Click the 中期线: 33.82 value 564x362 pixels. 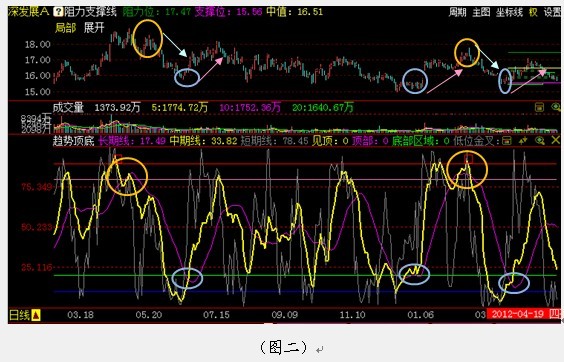(204, 141)
